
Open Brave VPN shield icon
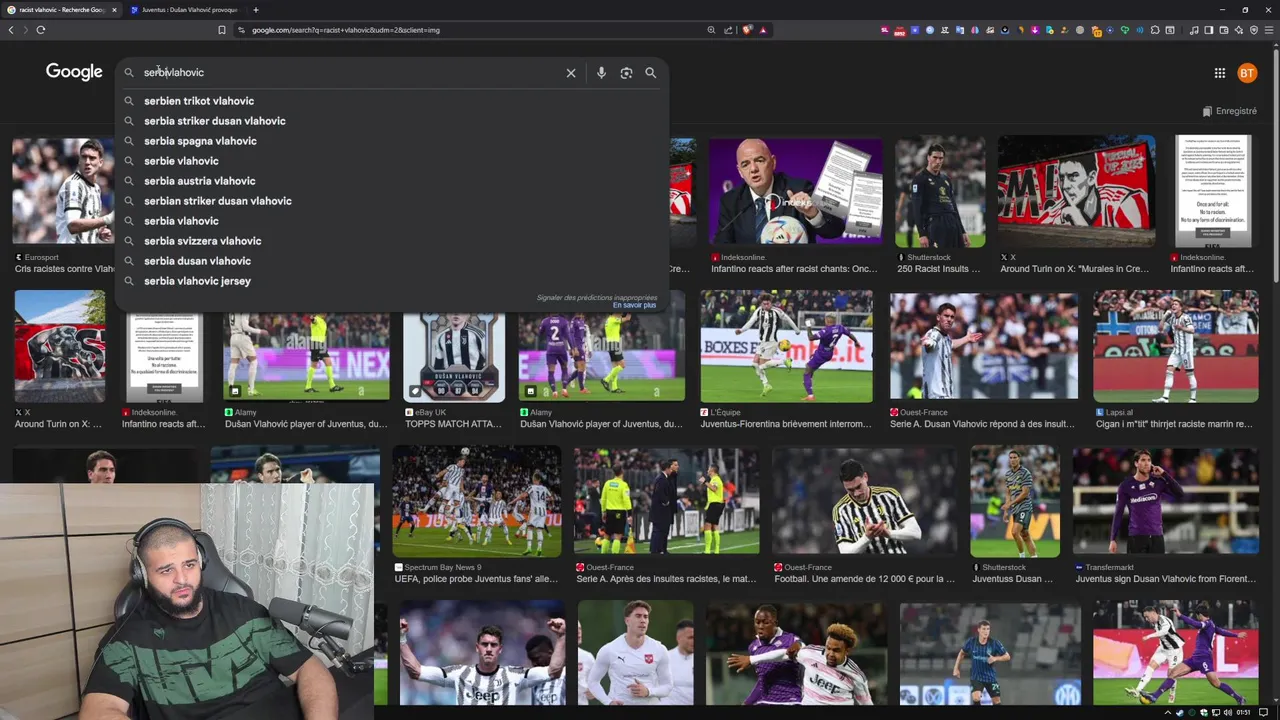pos(1254,30)
